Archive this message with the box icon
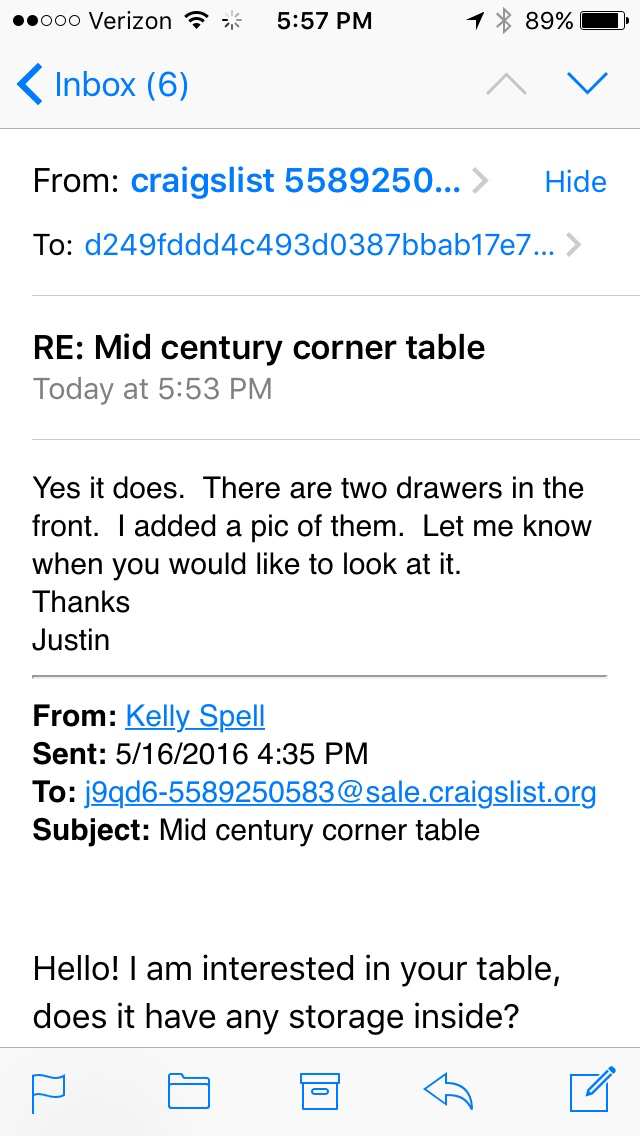The image size is (640, 1136). 320,1091
